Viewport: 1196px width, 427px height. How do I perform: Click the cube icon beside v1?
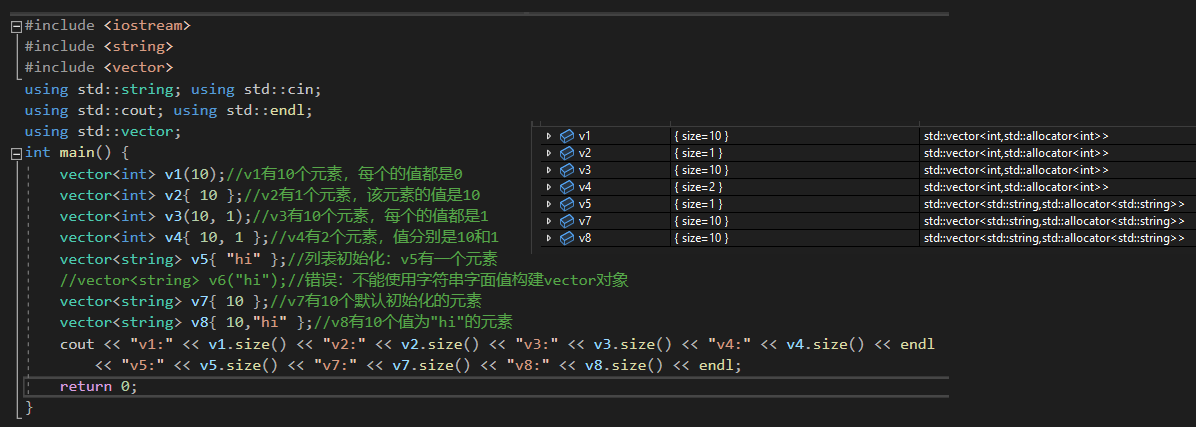[x=567, y=136]
